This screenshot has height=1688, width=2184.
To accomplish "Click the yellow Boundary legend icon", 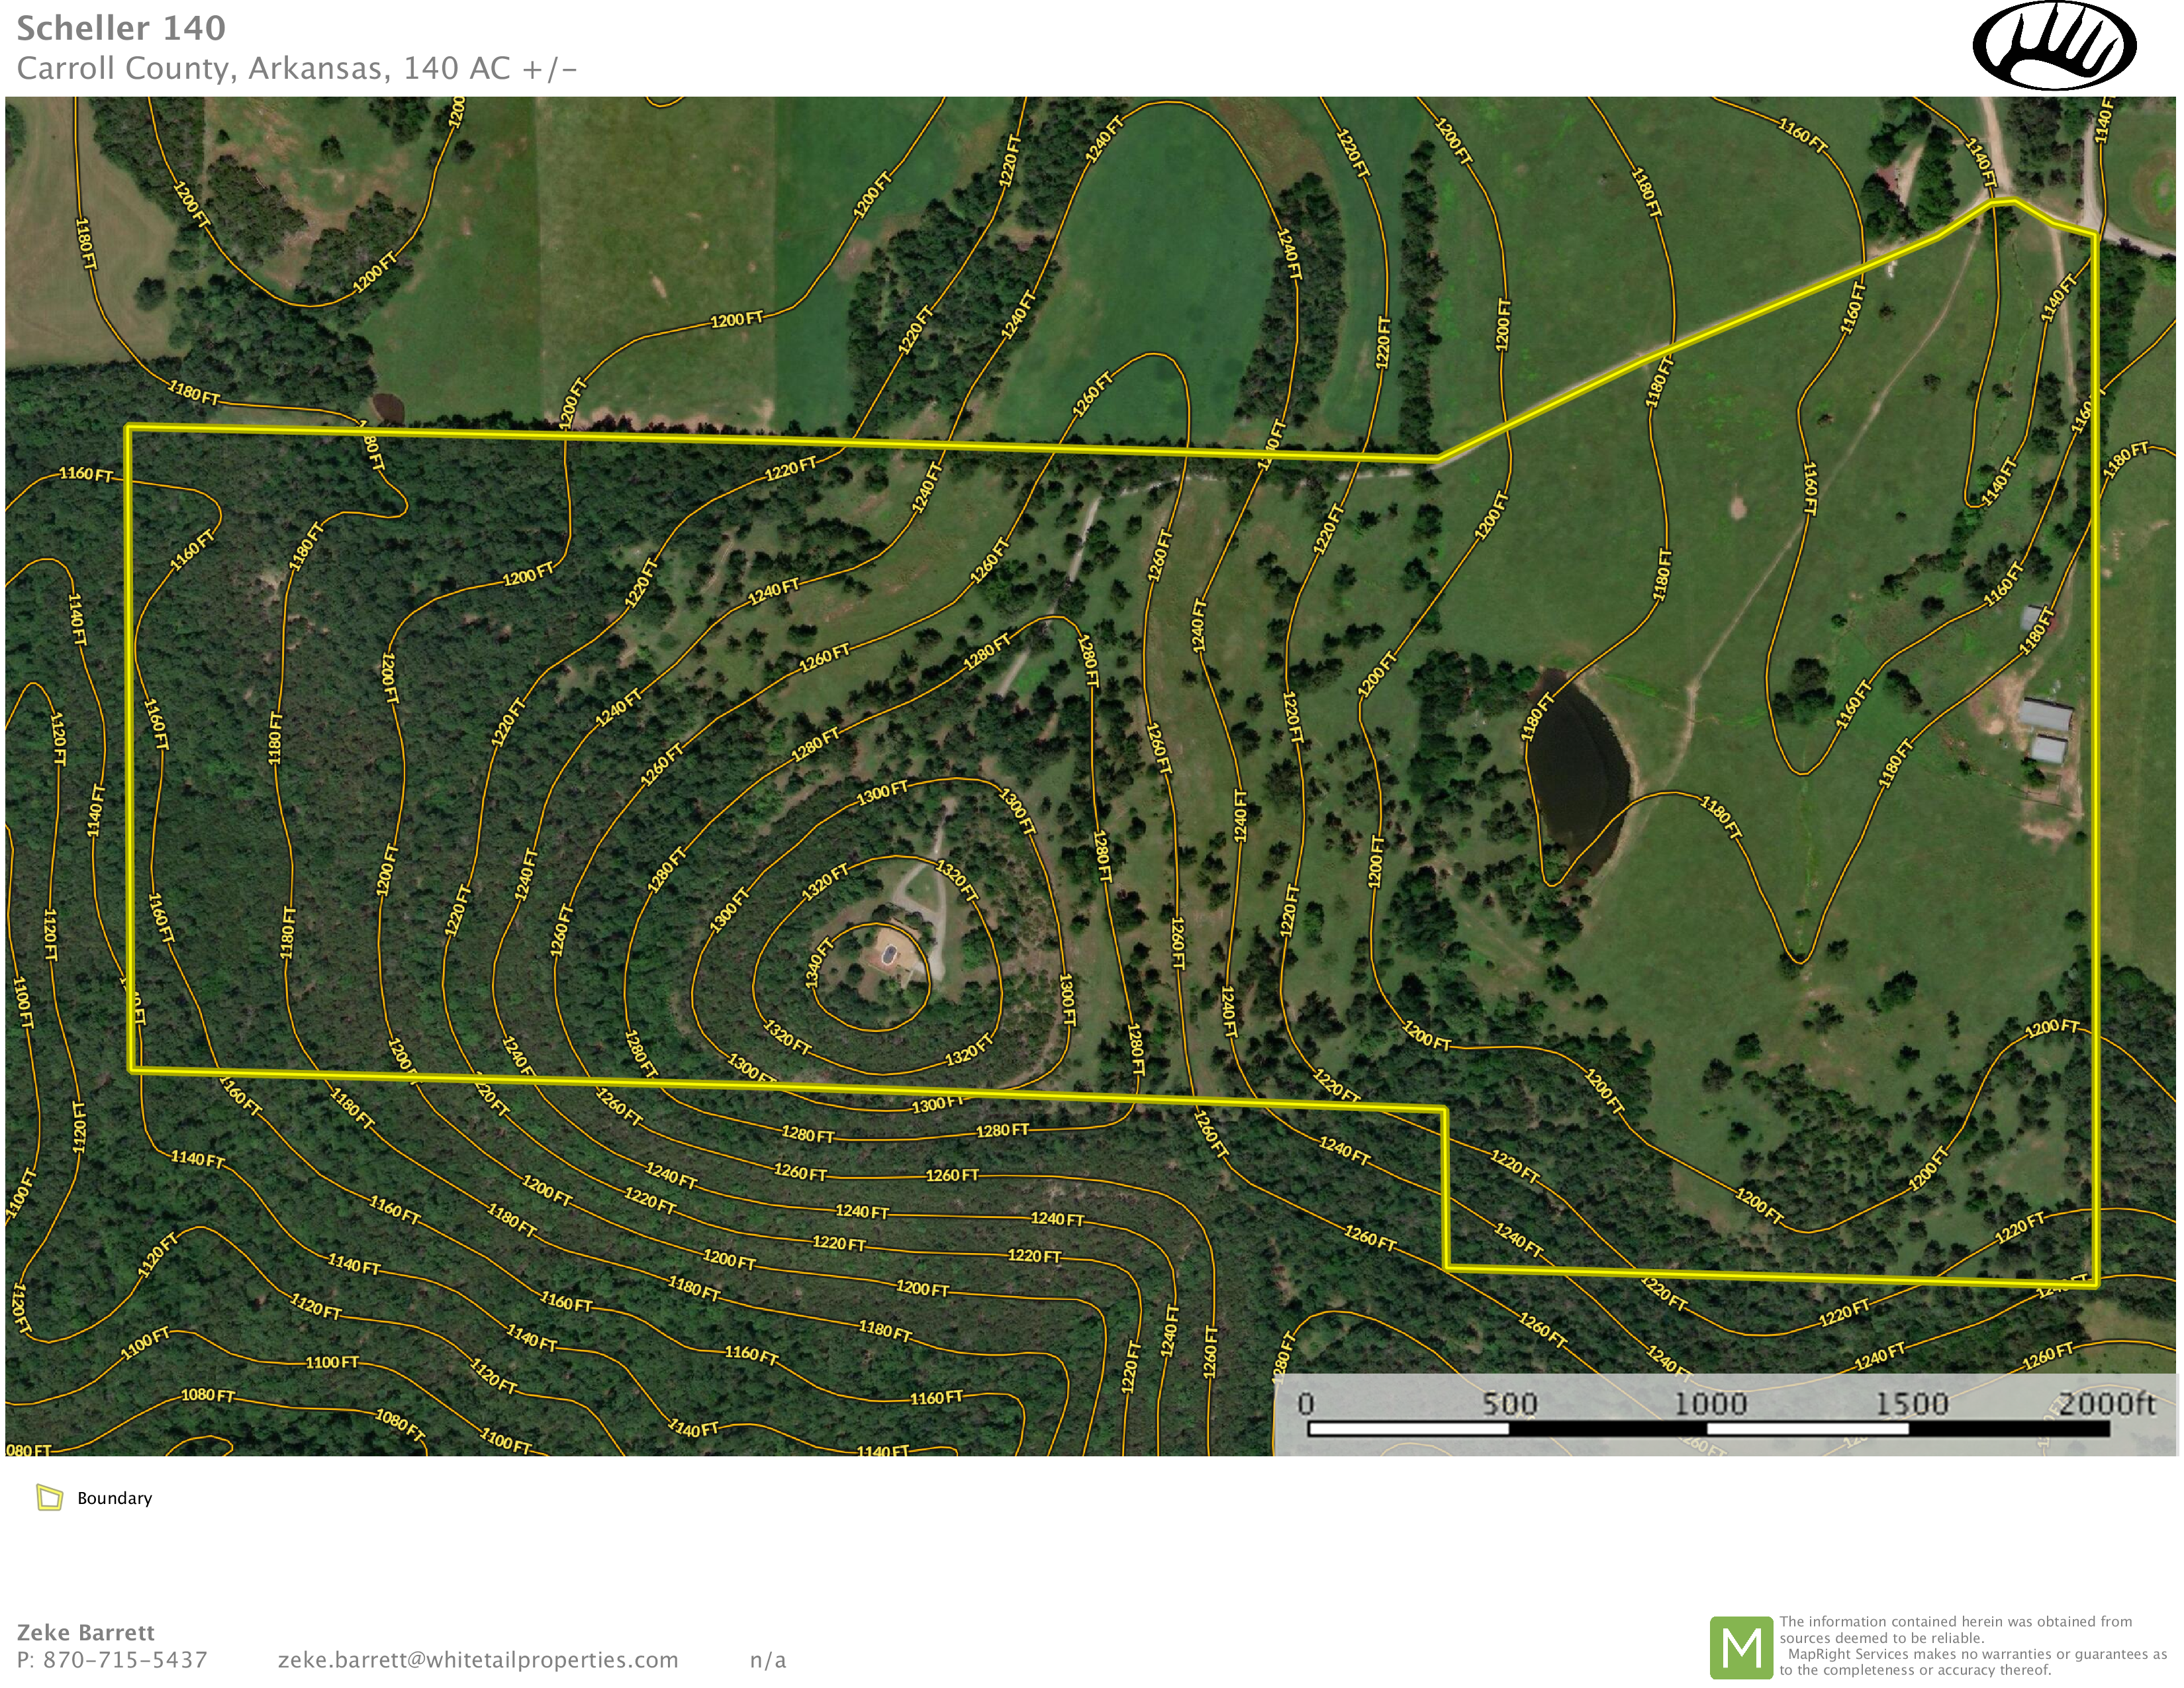I will click(x=49, y=1497).
